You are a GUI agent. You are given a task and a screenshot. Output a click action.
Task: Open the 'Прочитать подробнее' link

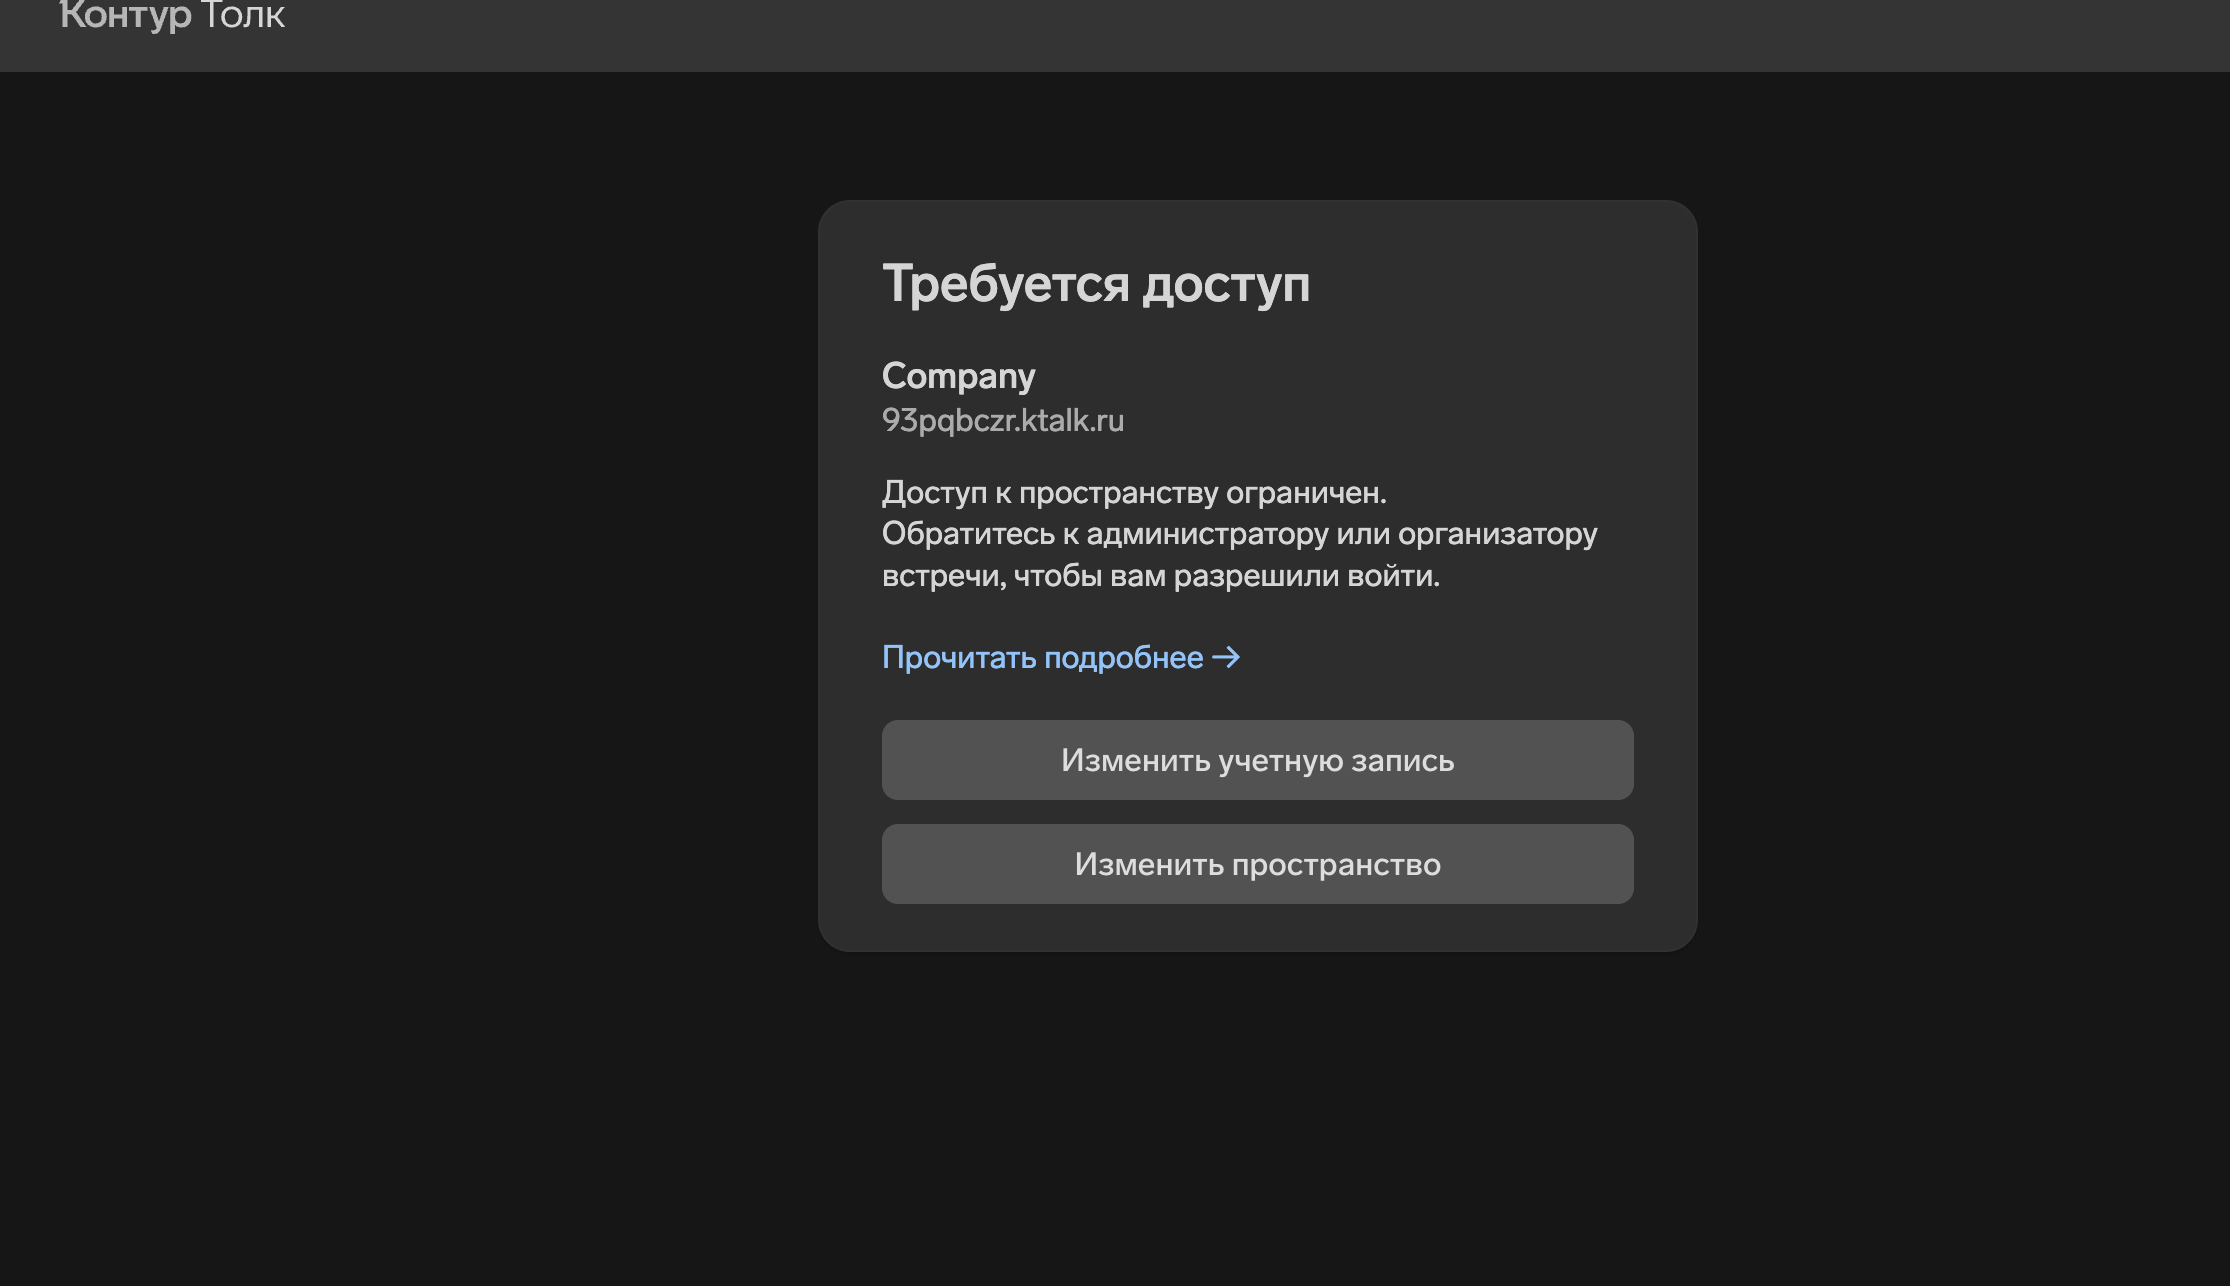click(x=1061, y=657)
